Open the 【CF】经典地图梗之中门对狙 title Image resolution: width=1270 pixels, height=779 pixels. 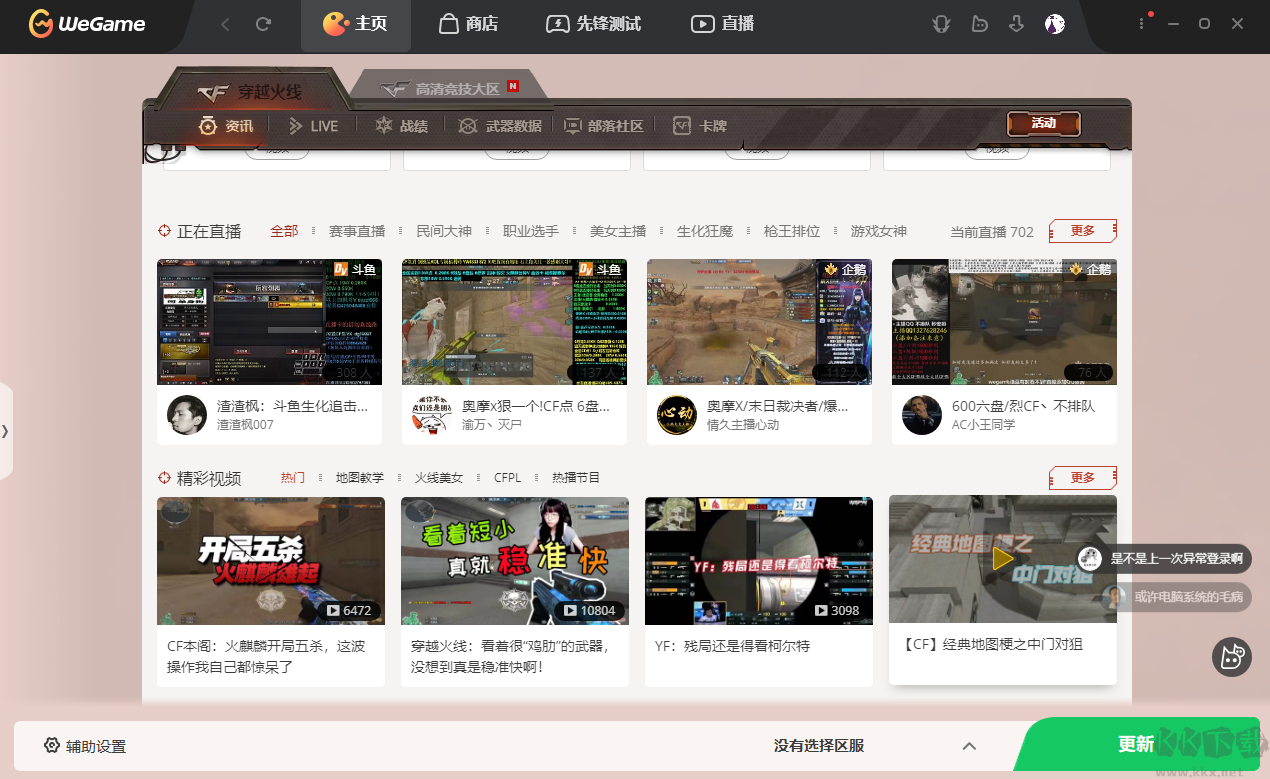991,644
